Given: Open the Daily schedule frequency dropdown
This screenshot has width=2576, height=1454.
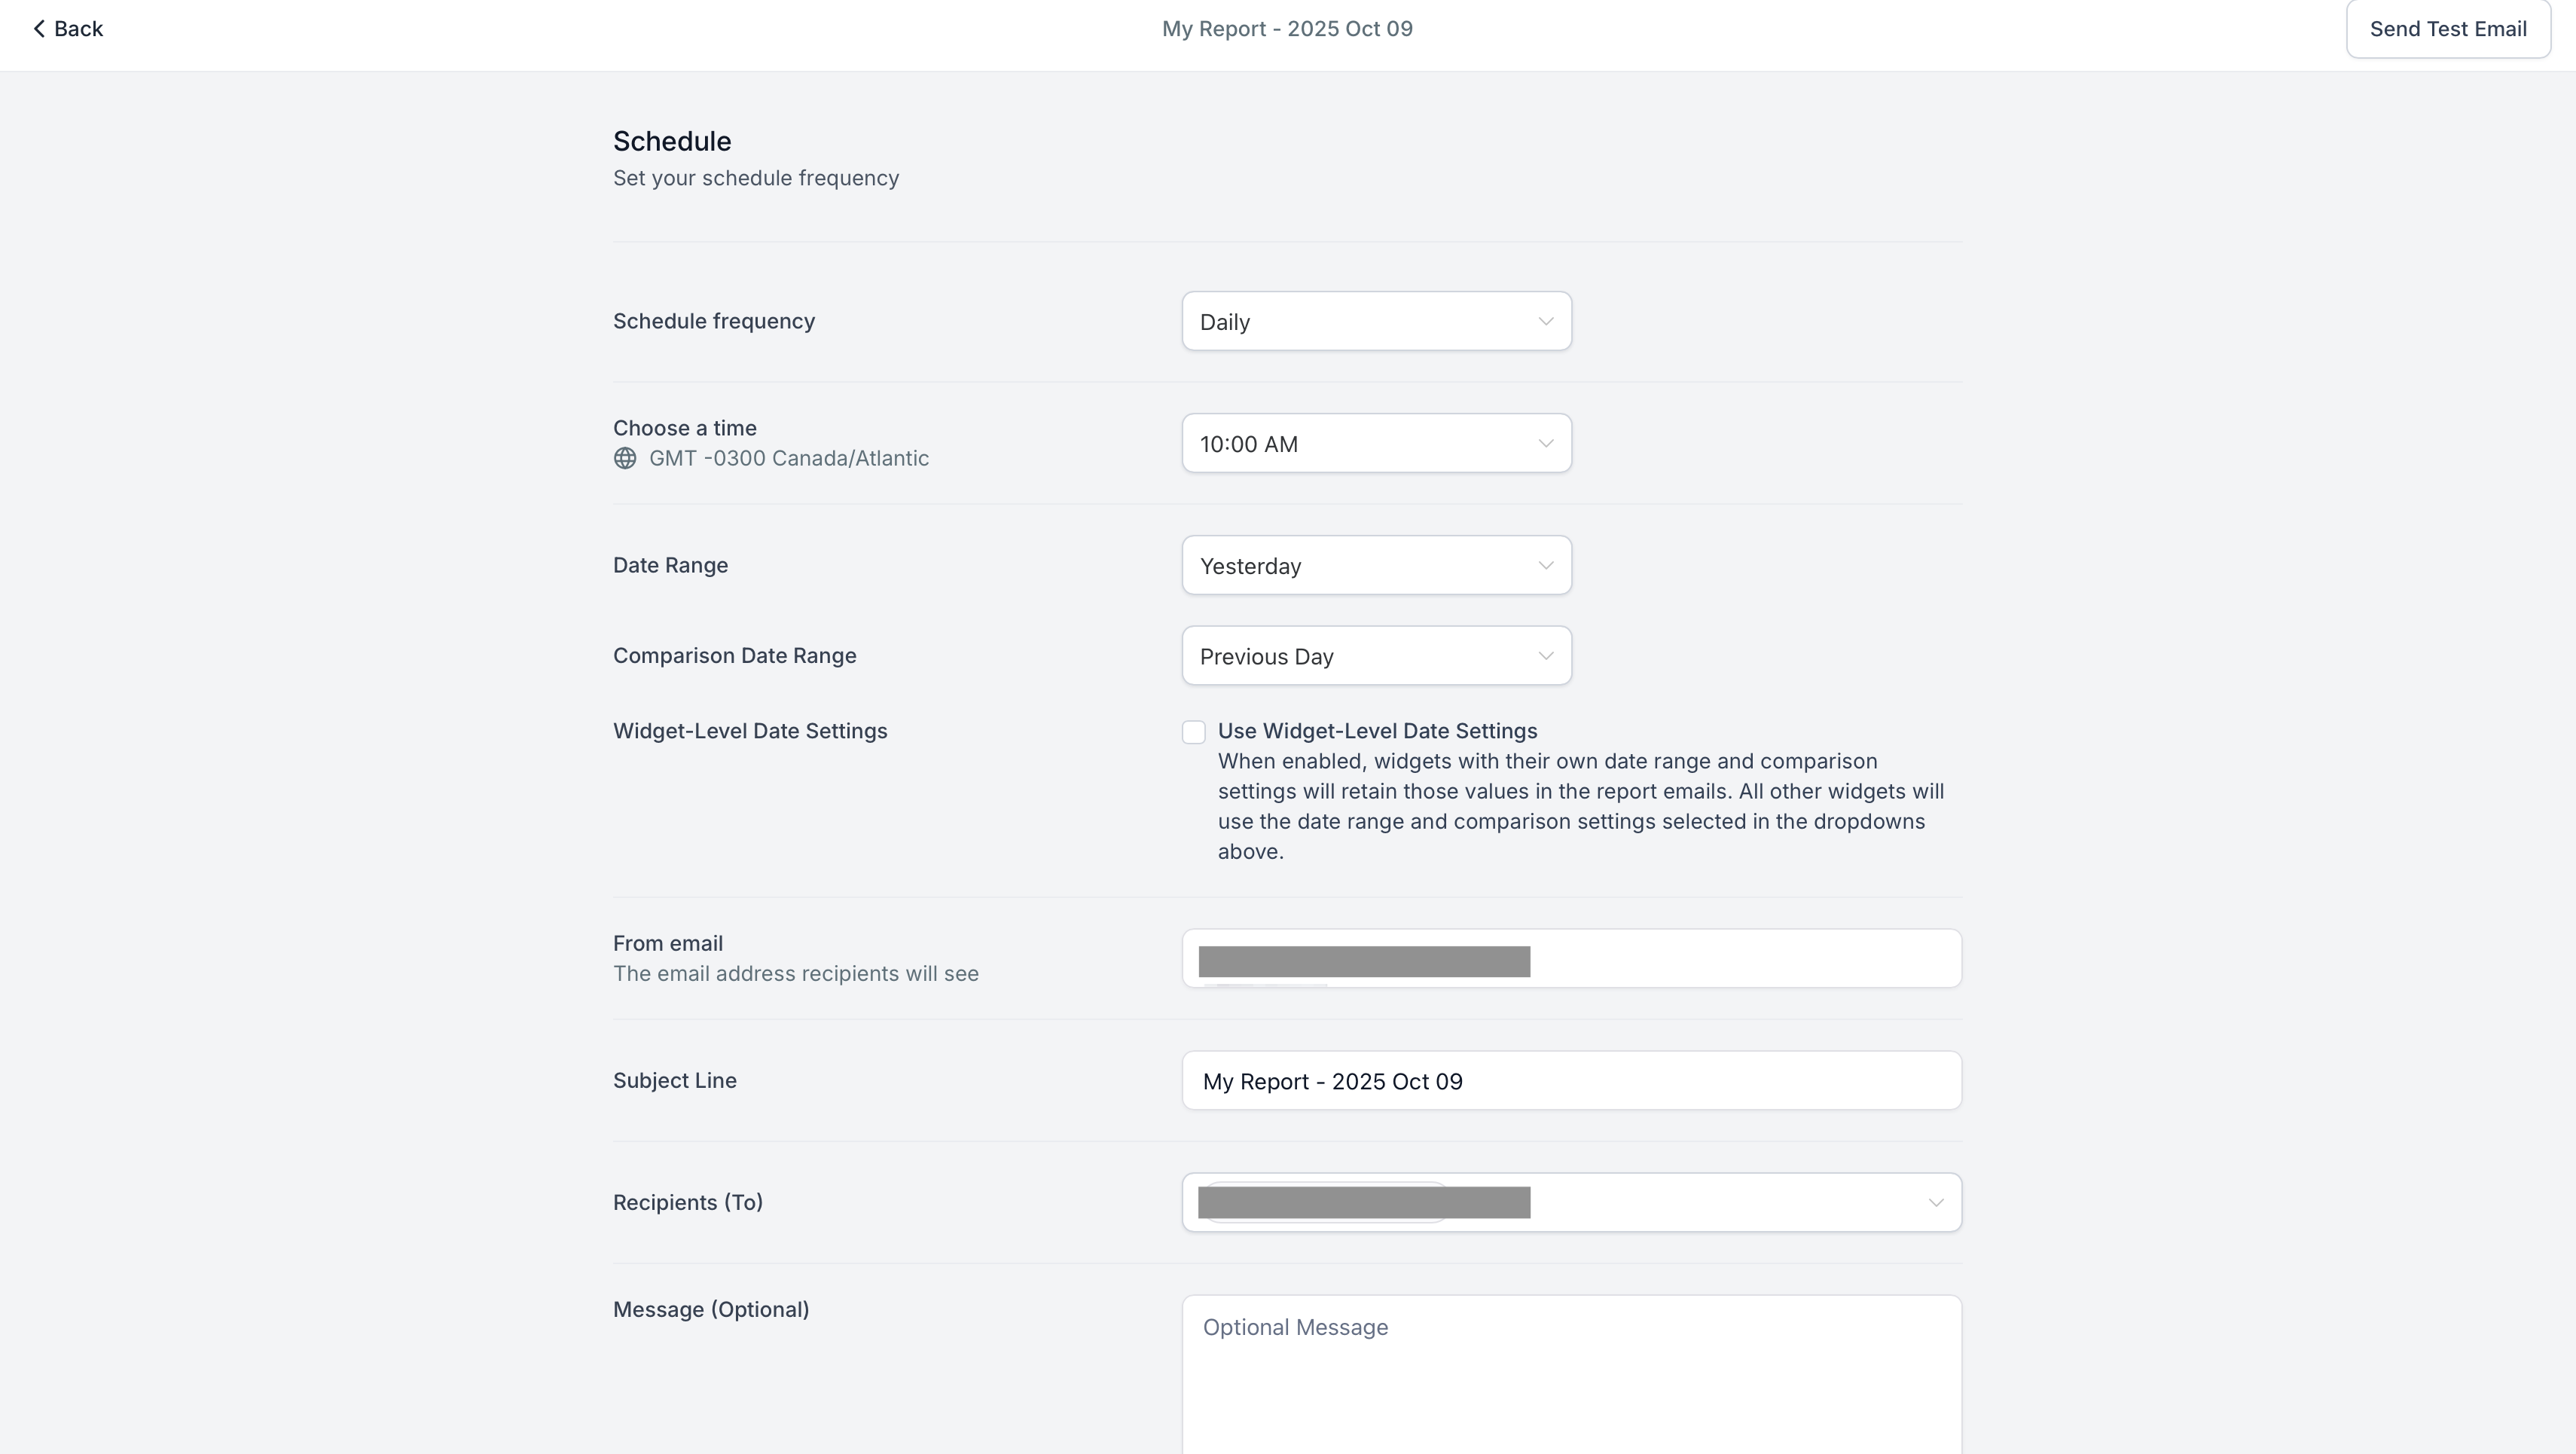Looking at the screenshot, I should coord(1375,322).
